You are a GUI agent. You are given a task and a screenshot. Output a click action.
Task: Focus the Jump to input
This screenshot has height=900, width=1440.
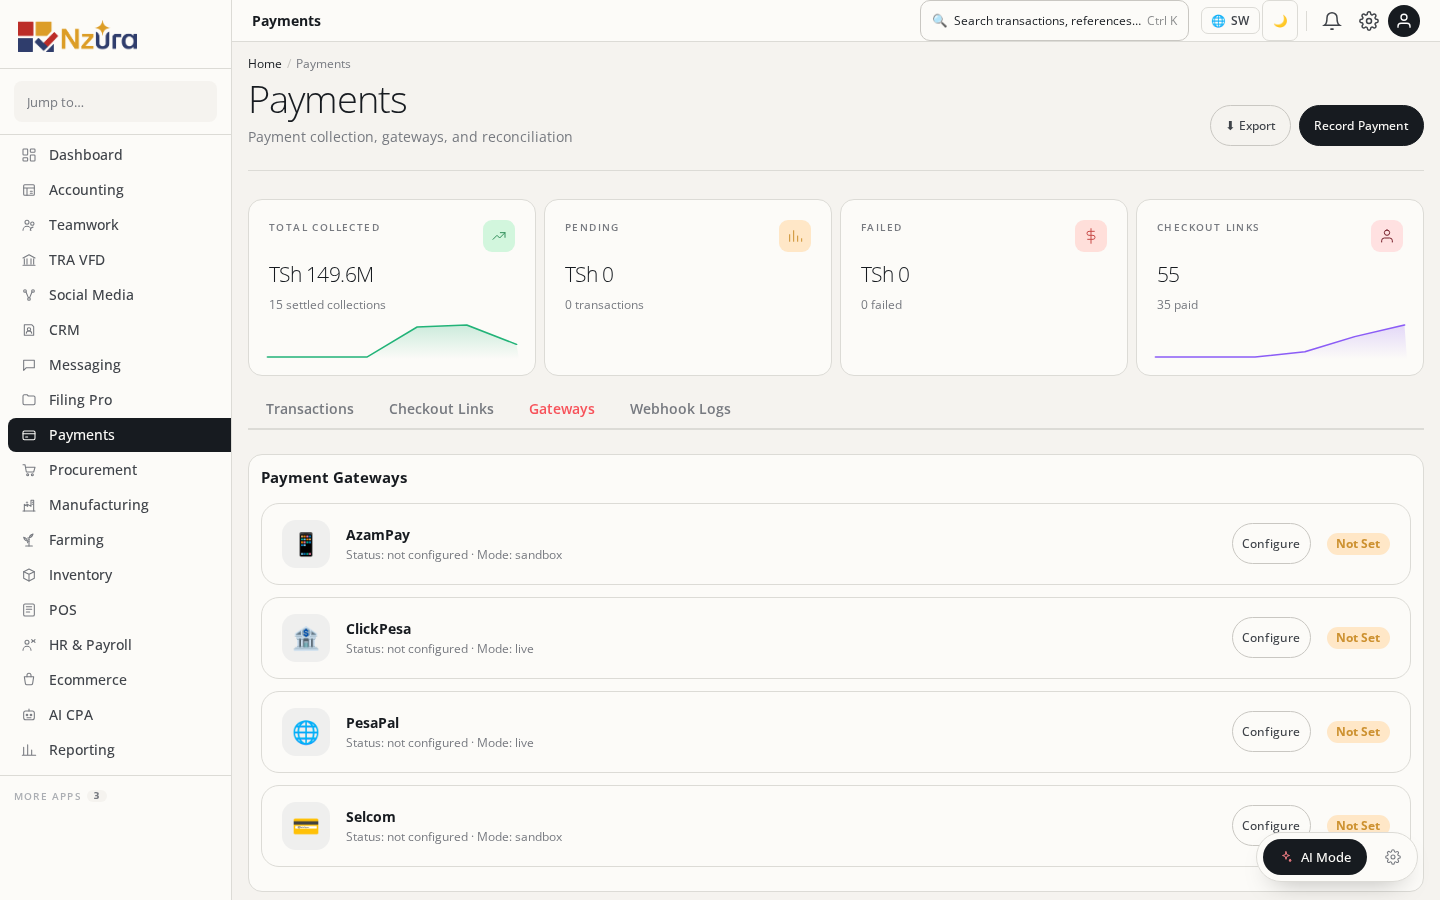[x=116, y=102]
